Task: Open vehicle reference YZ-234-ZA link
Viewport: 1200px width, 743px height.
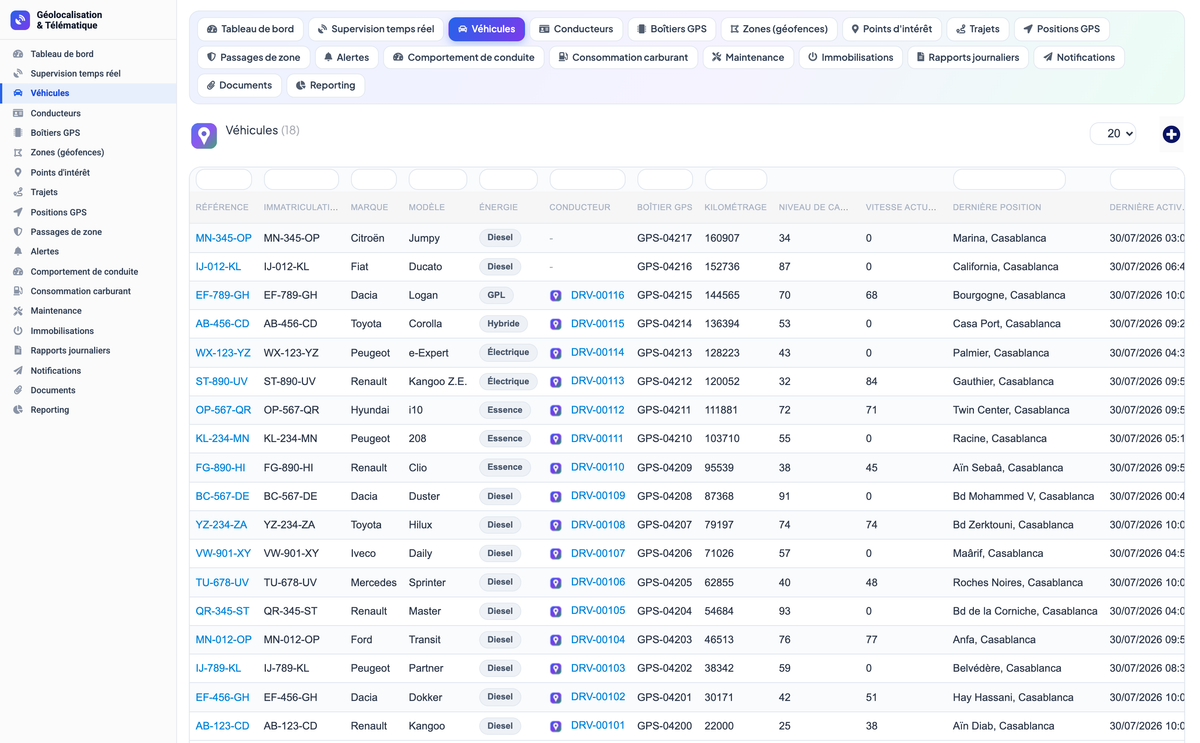Action: 221,525
